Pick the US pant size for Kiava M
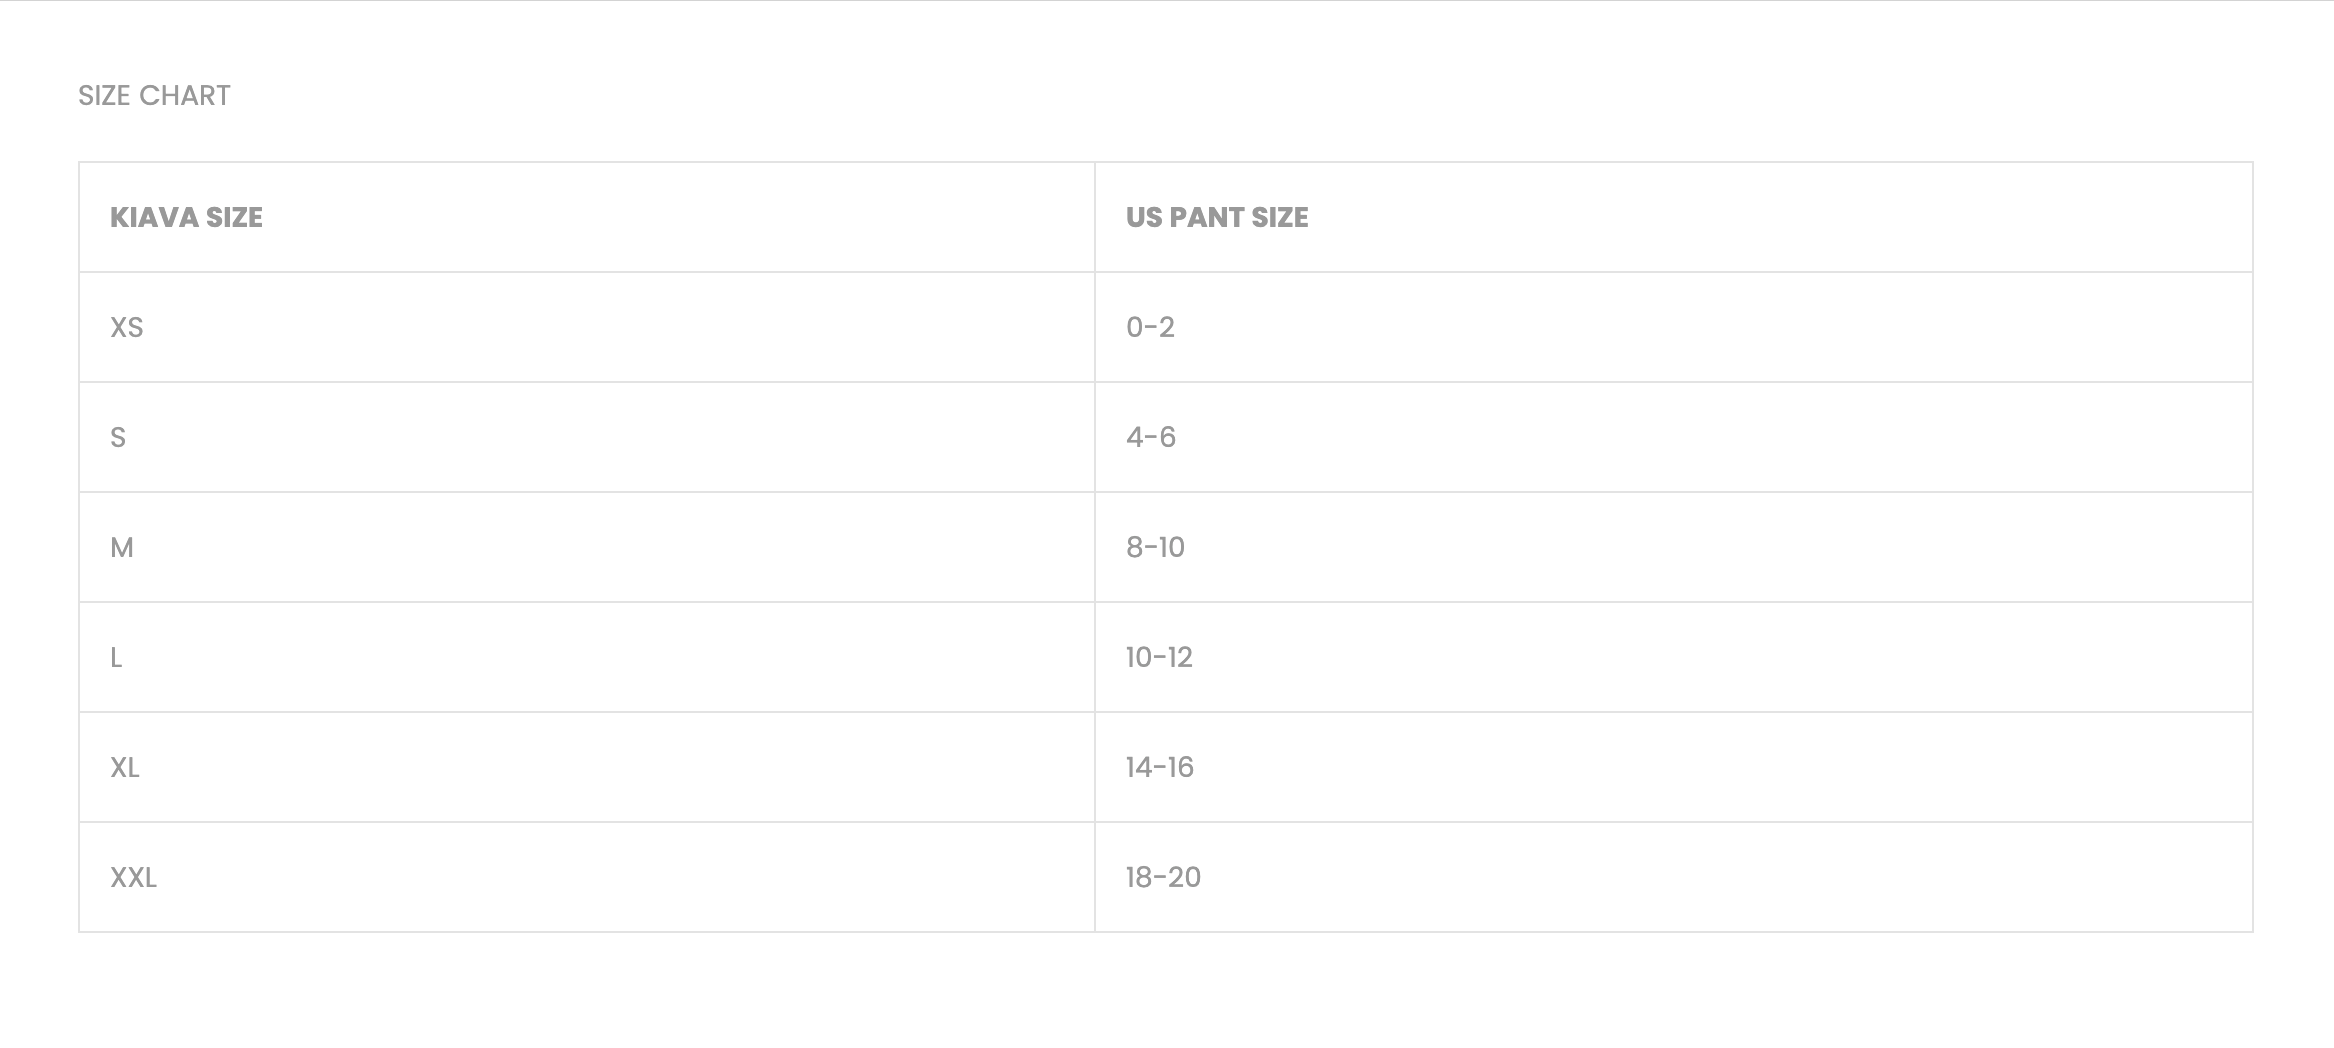The height and width of the screenshot is (1048, 2334). pyautogui.click(x=1155, y=548)
